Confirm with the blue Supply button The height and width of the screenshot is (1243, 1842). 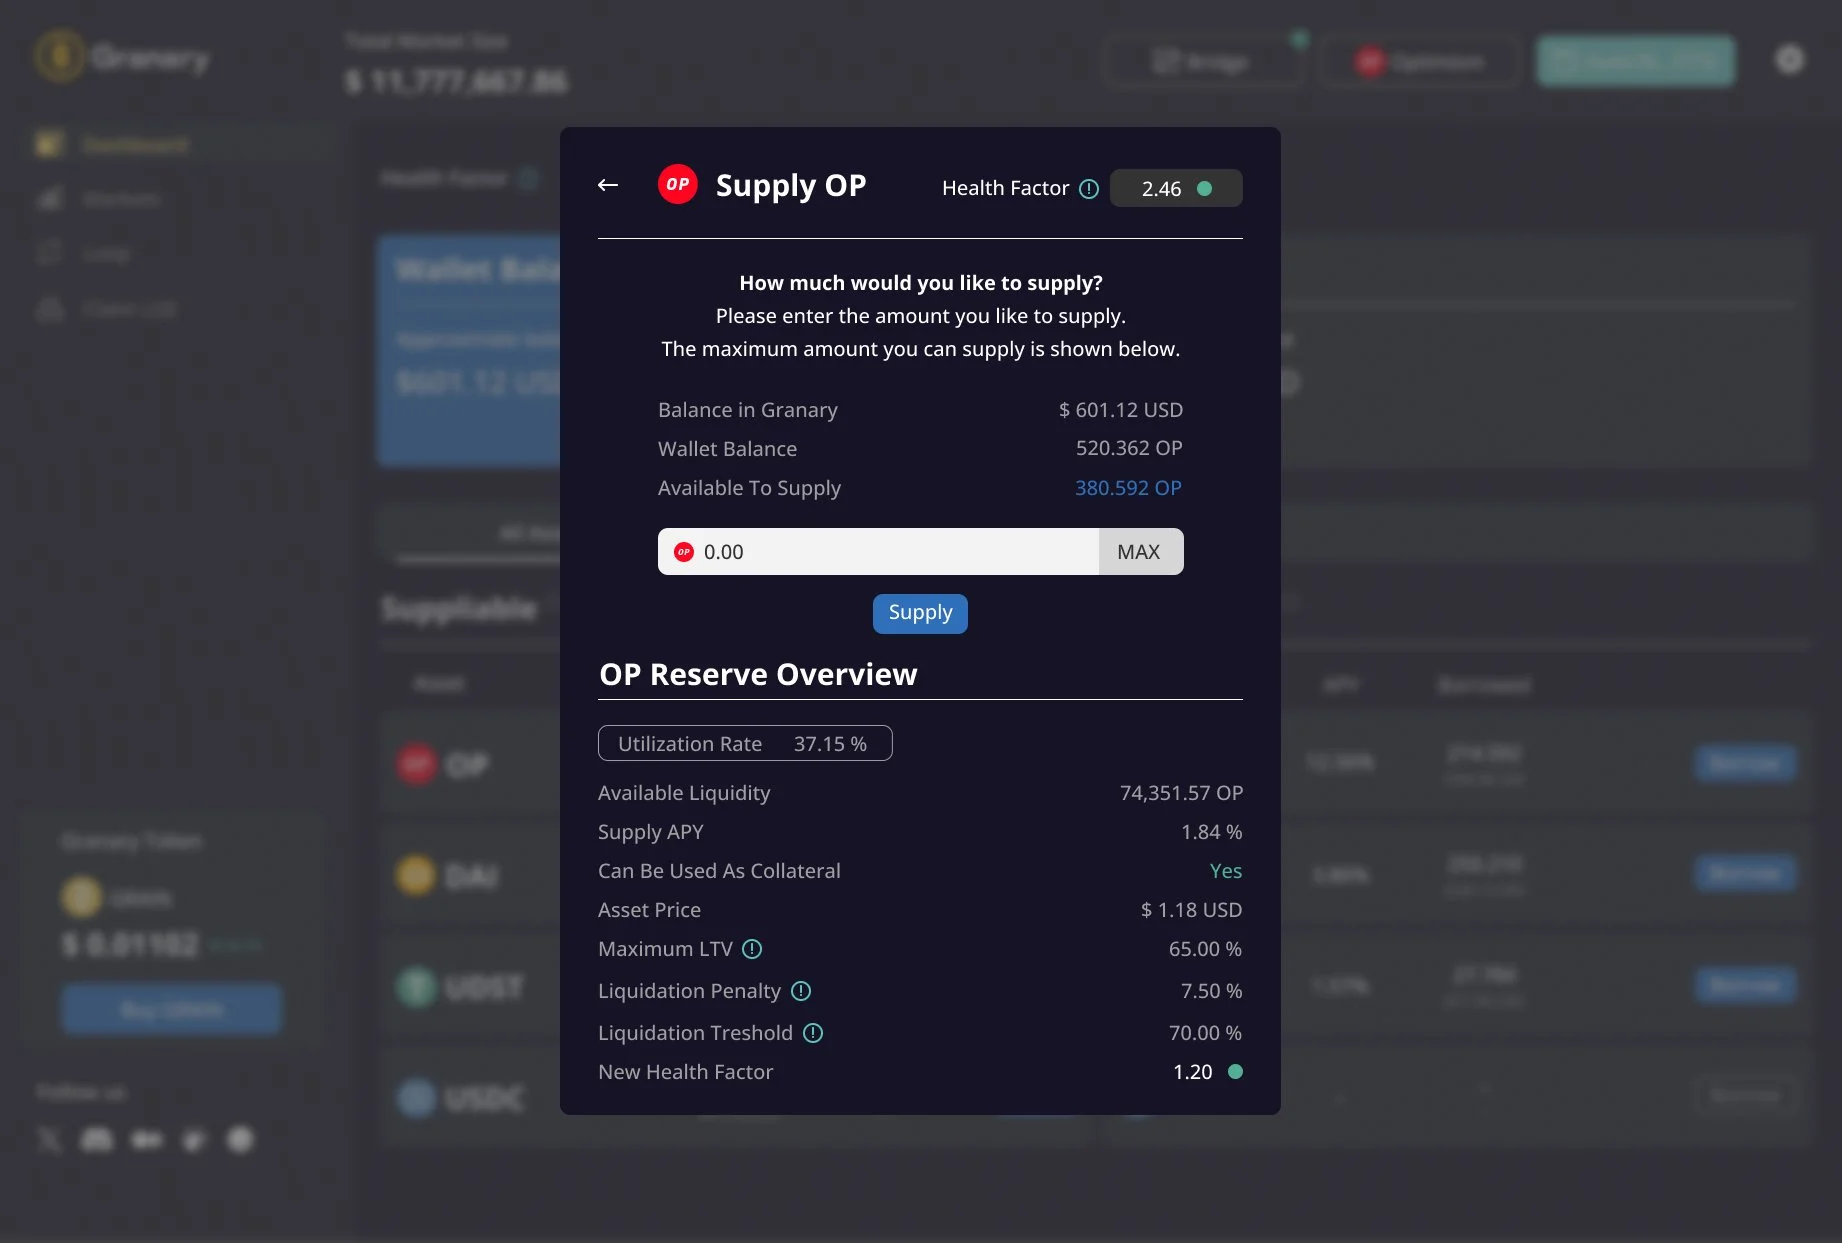point(920,613)
